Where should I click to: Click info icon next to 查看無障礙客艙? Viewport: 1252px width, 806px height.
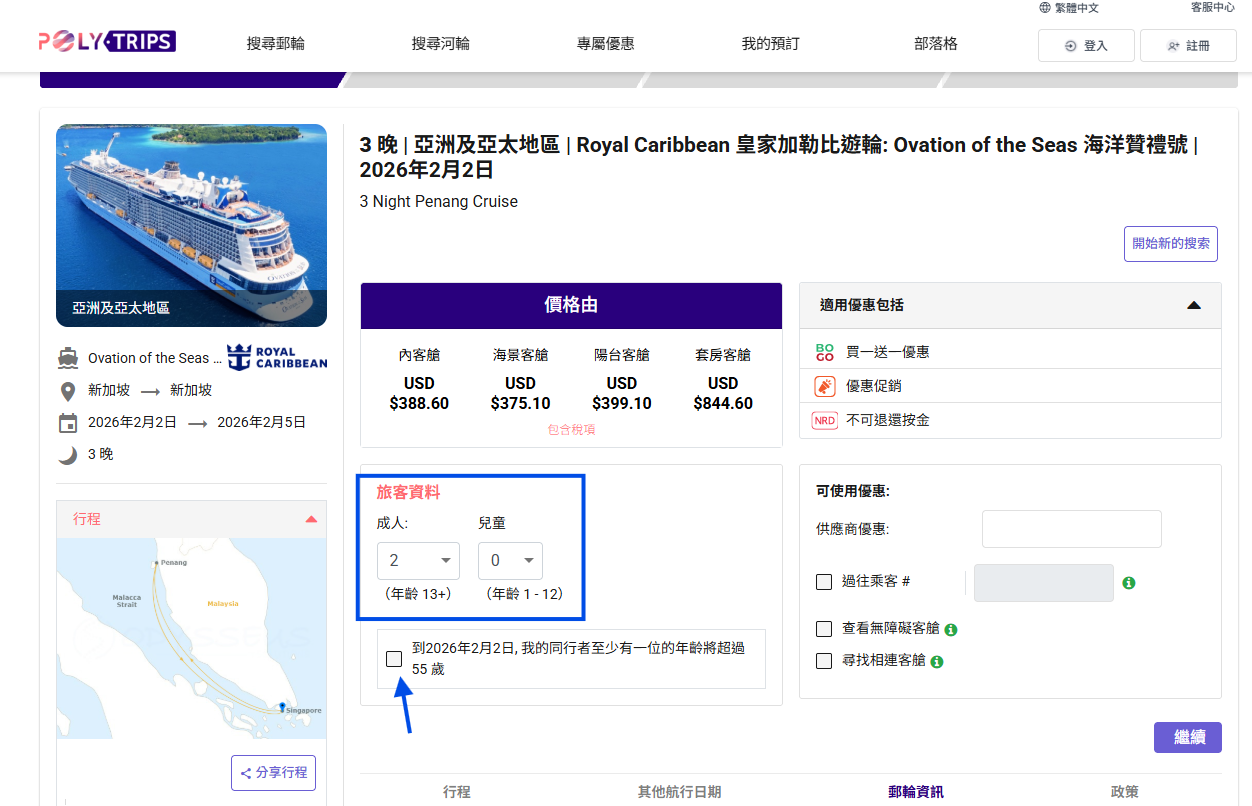coord(951,630)
